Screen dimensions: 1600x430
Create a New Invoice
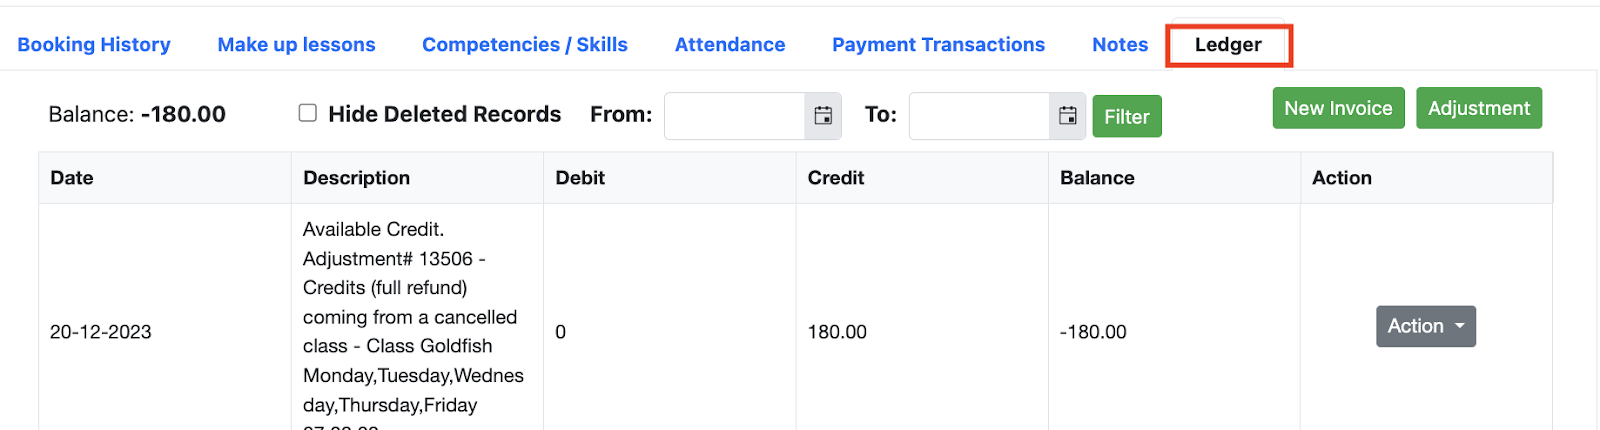(x=1338, y=108)
